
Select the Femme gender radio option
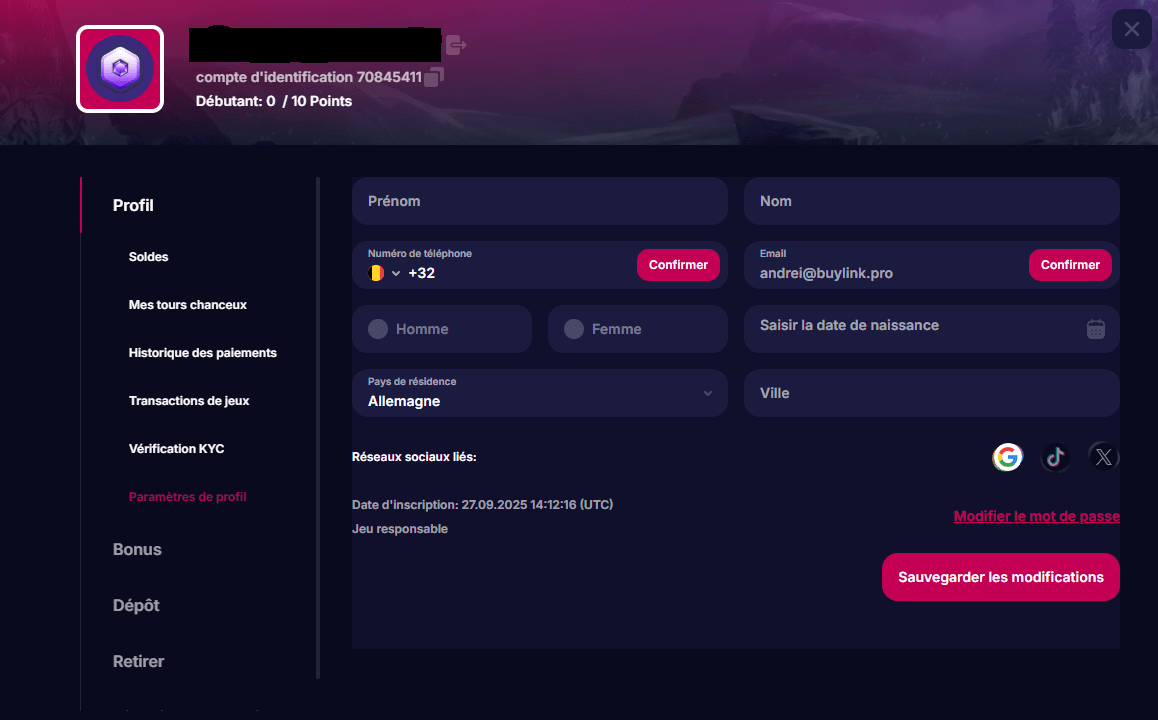click(574, 329)
